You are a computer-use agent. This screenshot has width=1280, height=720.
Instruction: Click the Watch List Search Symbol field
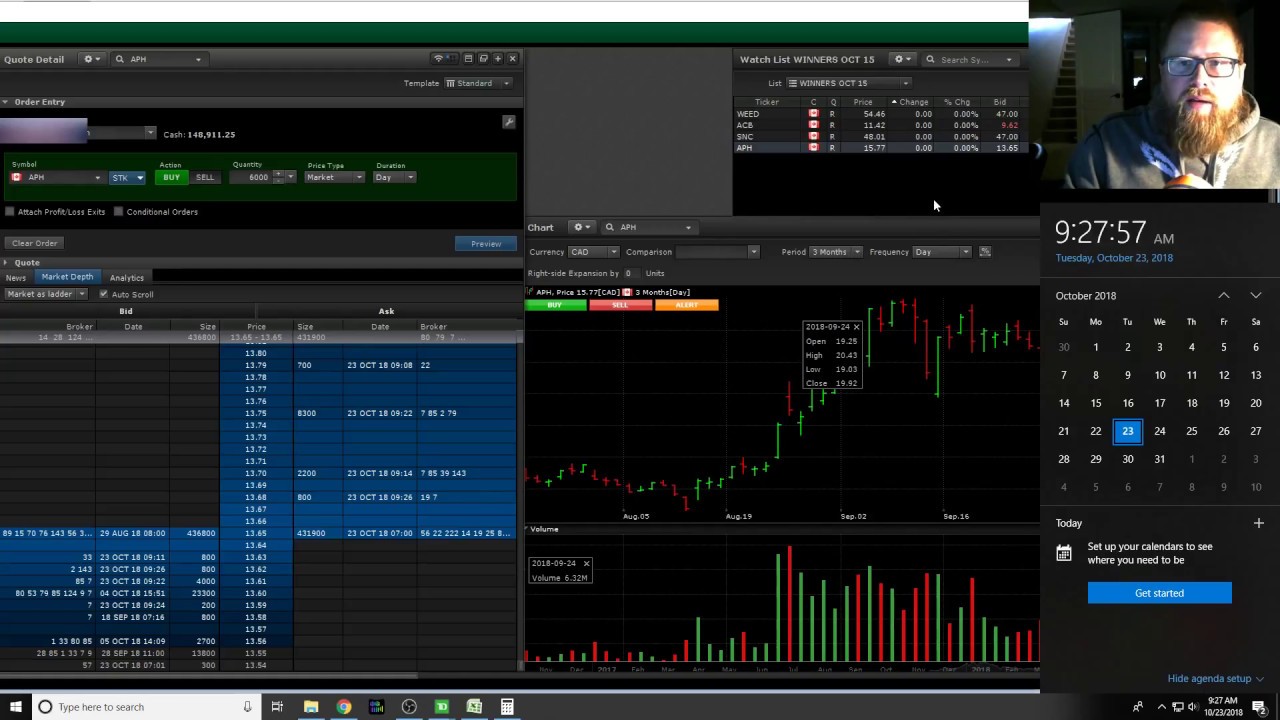[970, 59]
